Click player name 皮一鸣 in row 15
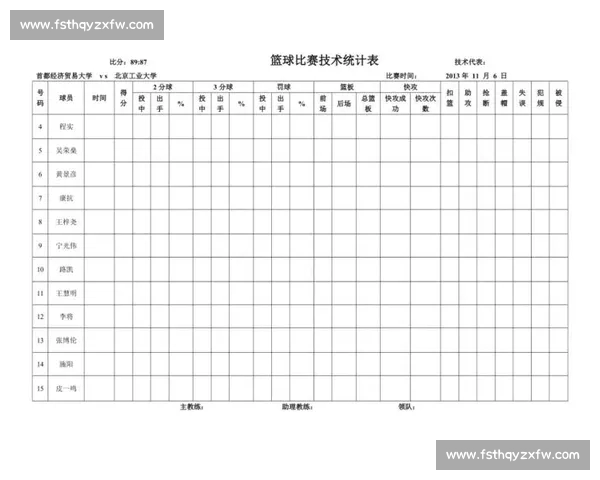600x480 pixels. click(66, 389)
